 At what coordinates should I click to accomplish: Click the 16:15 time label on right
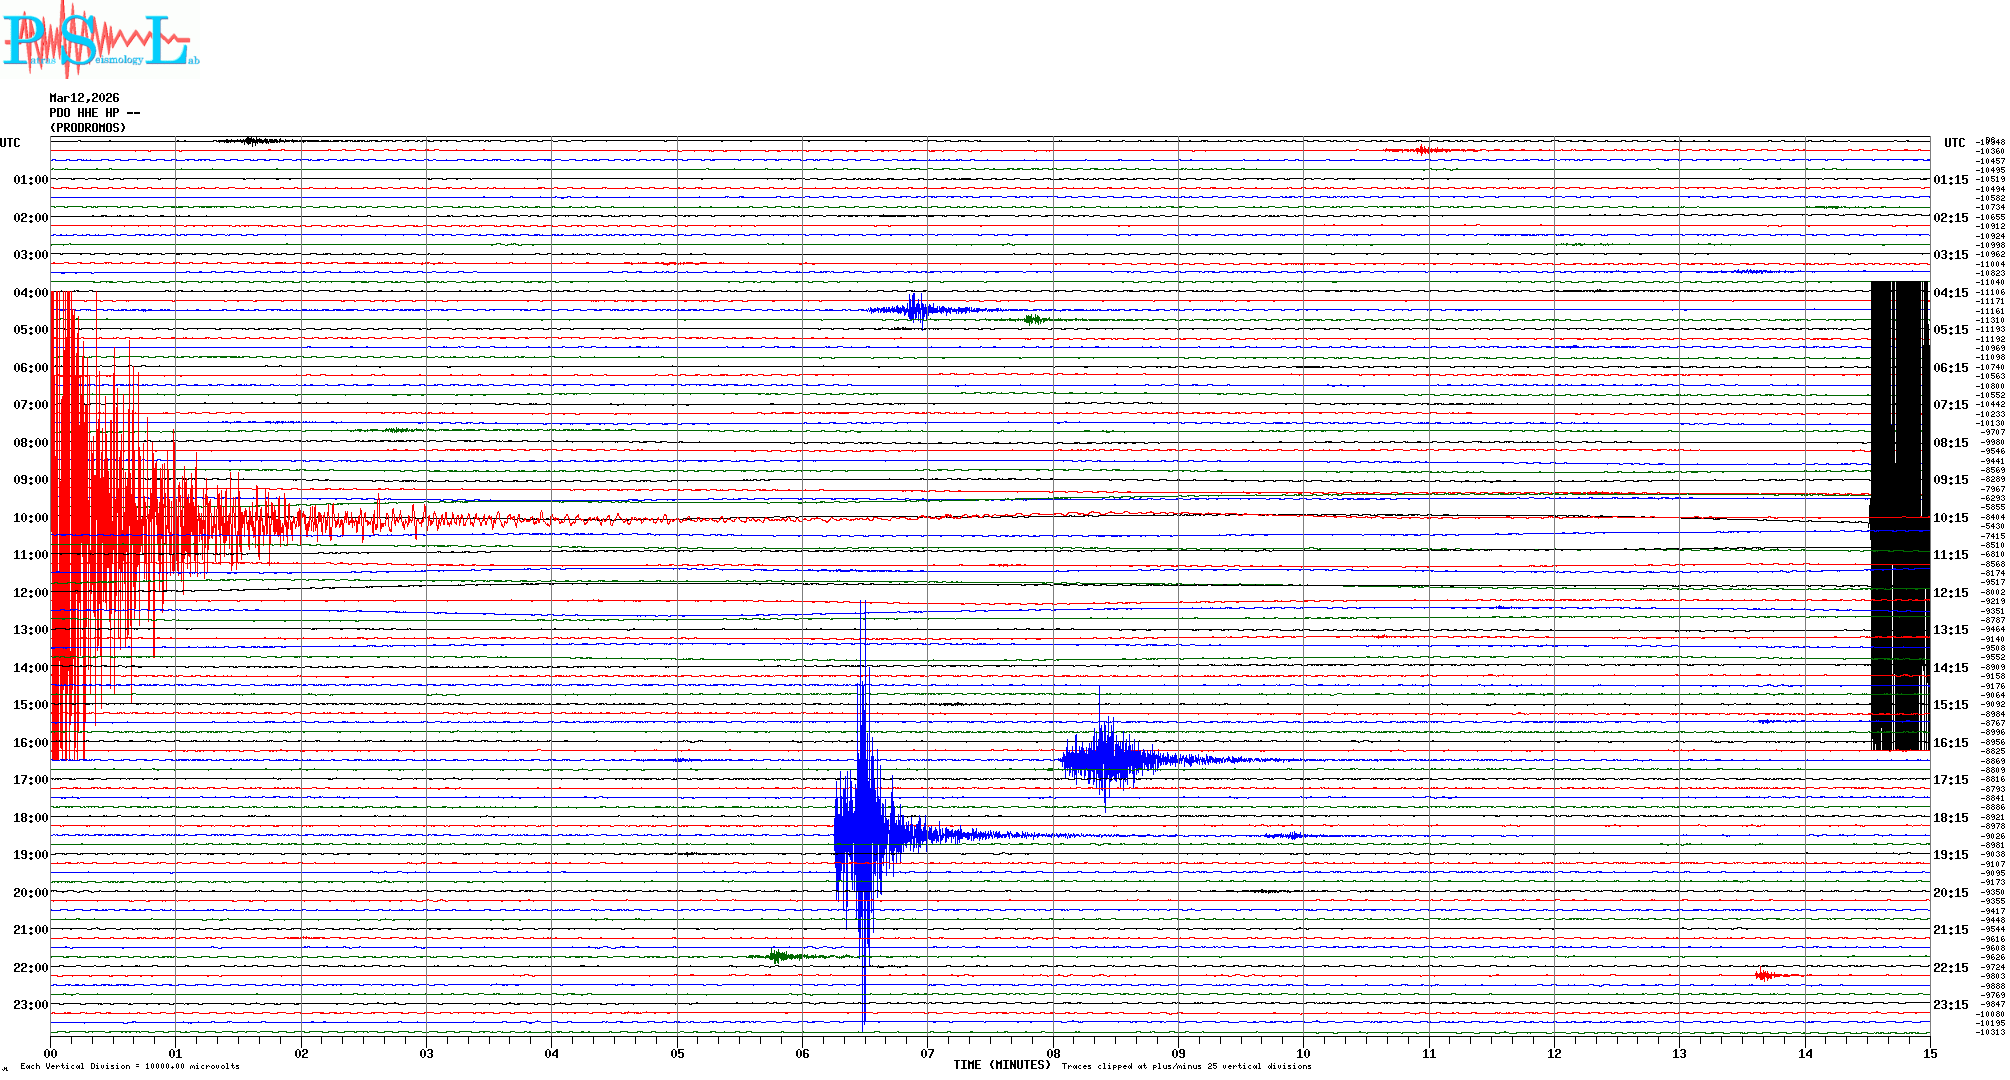point(1950,743)
